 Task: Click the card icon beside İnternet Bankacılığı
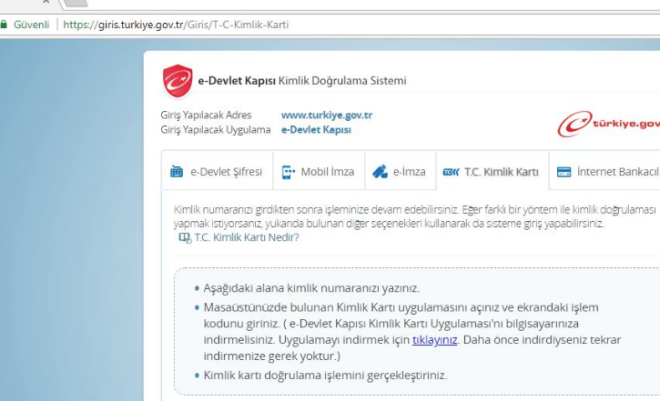(564, 172)
